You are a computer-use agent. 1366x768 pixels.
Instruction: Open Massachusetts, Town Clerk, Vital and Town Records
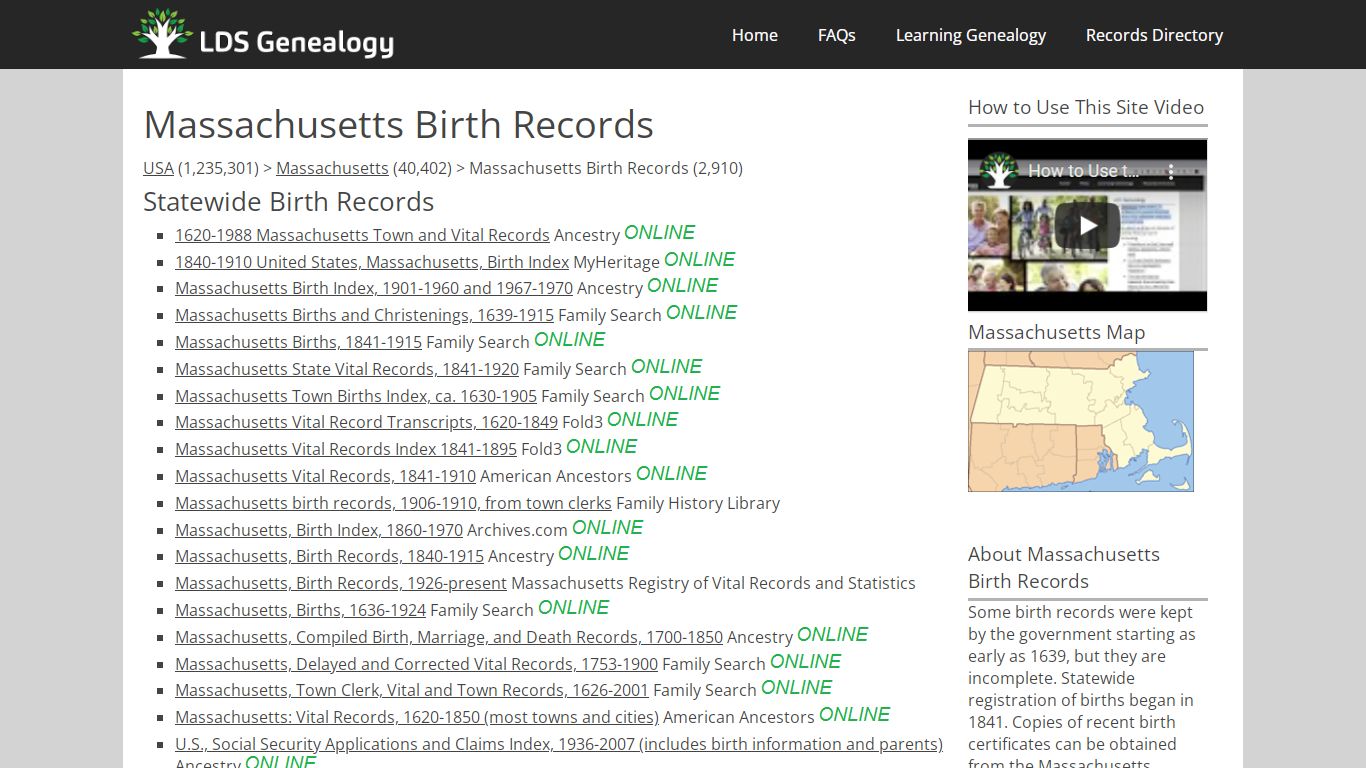[412, 690]
